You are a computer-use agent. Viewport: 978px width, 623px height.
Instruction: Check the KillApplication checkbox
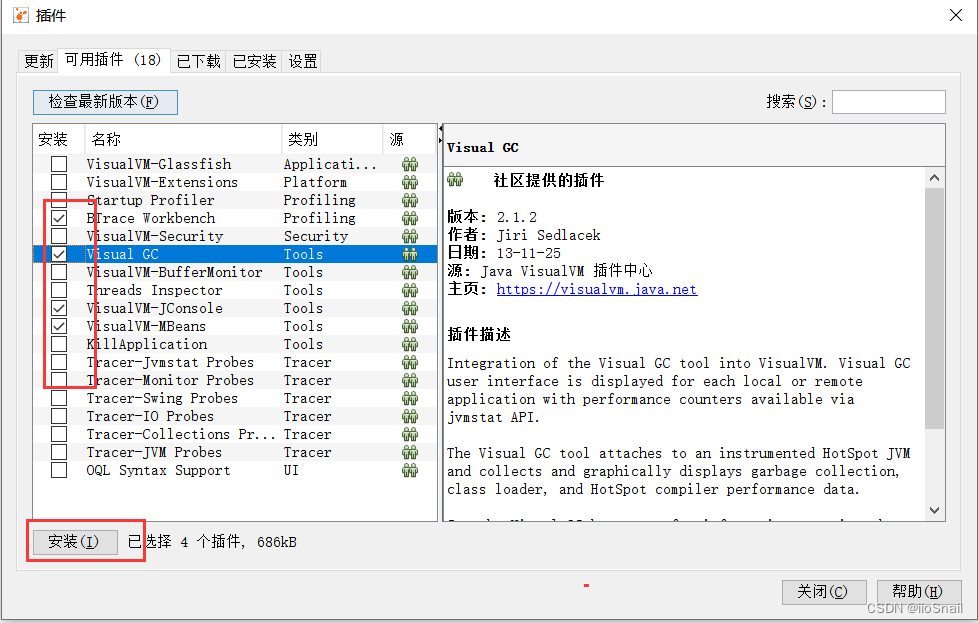click(59, 344)
